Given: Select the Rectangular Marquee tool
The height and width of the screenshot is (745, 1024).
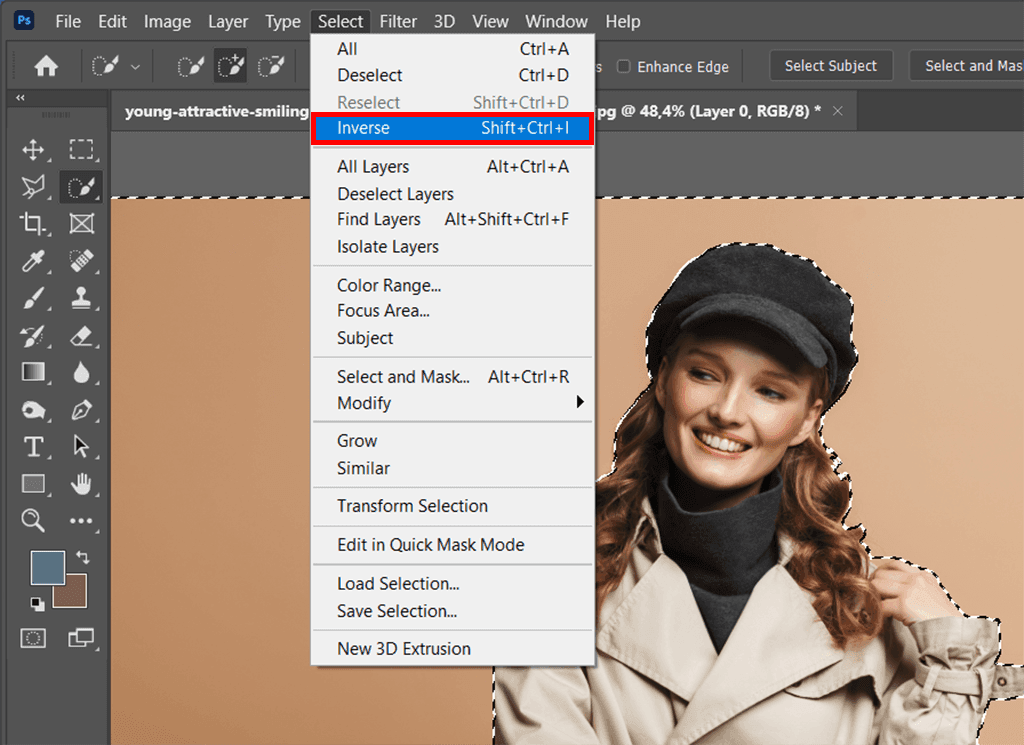Looking at the screenshot, I should [x=82, y=150].
